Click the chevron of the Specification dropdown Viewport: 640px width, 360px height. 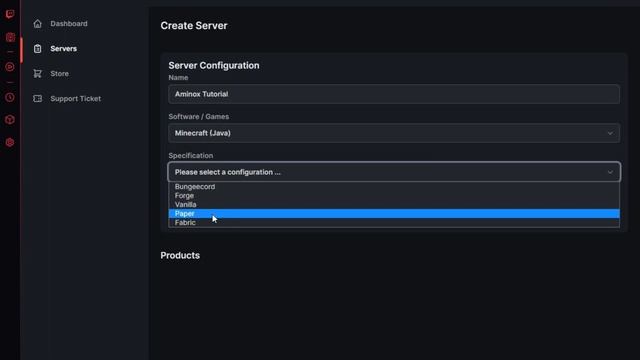click(610, 172)
